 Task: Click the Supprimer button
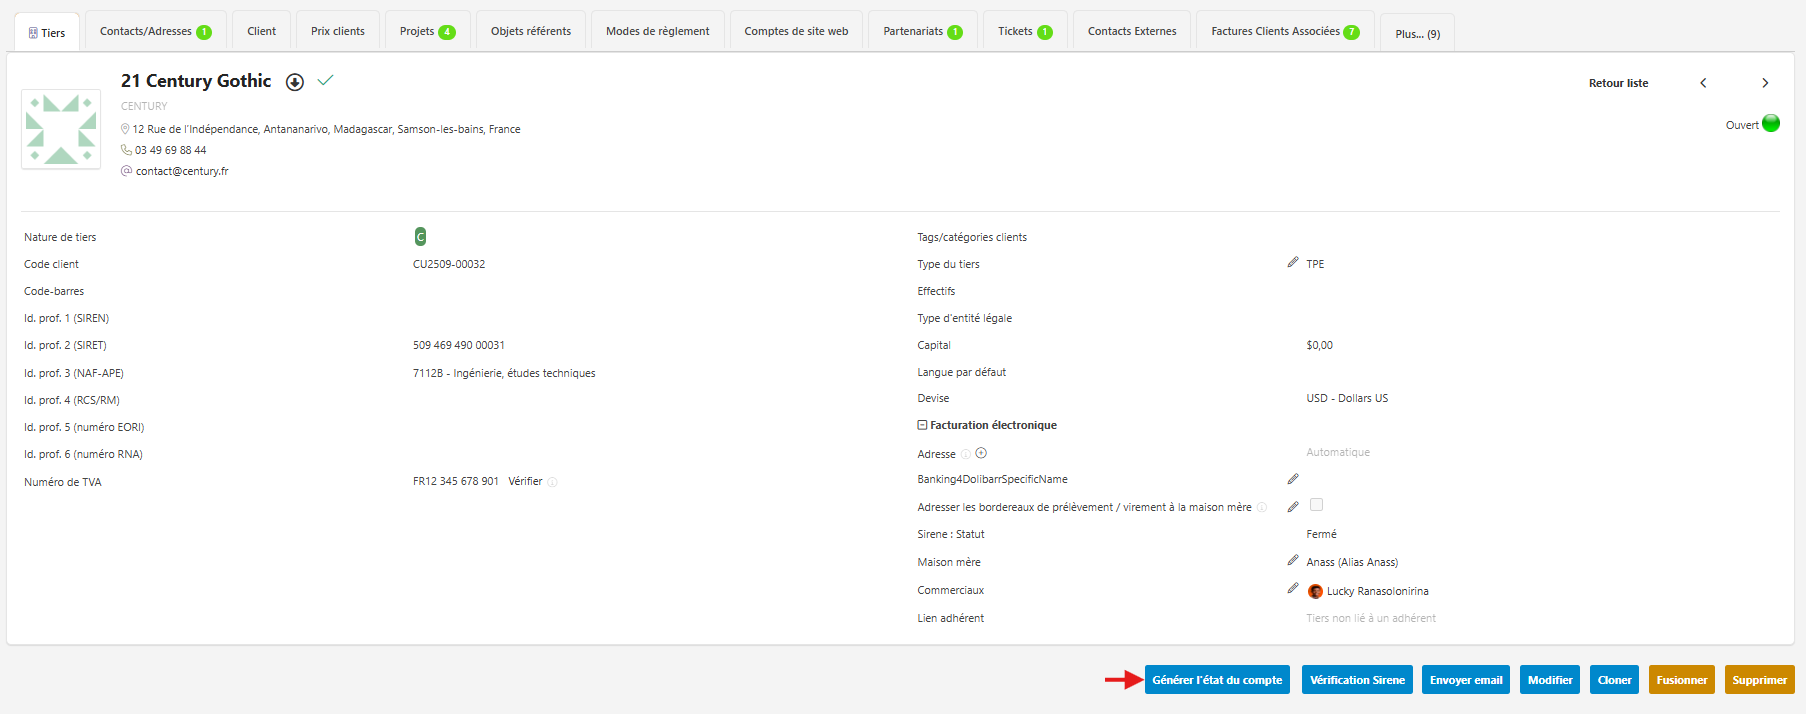1760,680
